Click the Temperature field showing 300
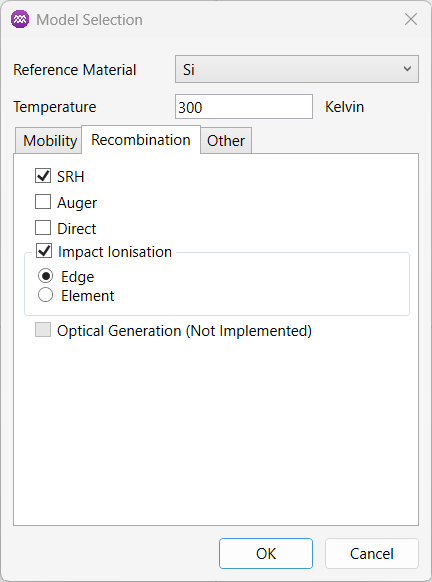Viewport: 432px width, 582px height. (x=244, y=107)
